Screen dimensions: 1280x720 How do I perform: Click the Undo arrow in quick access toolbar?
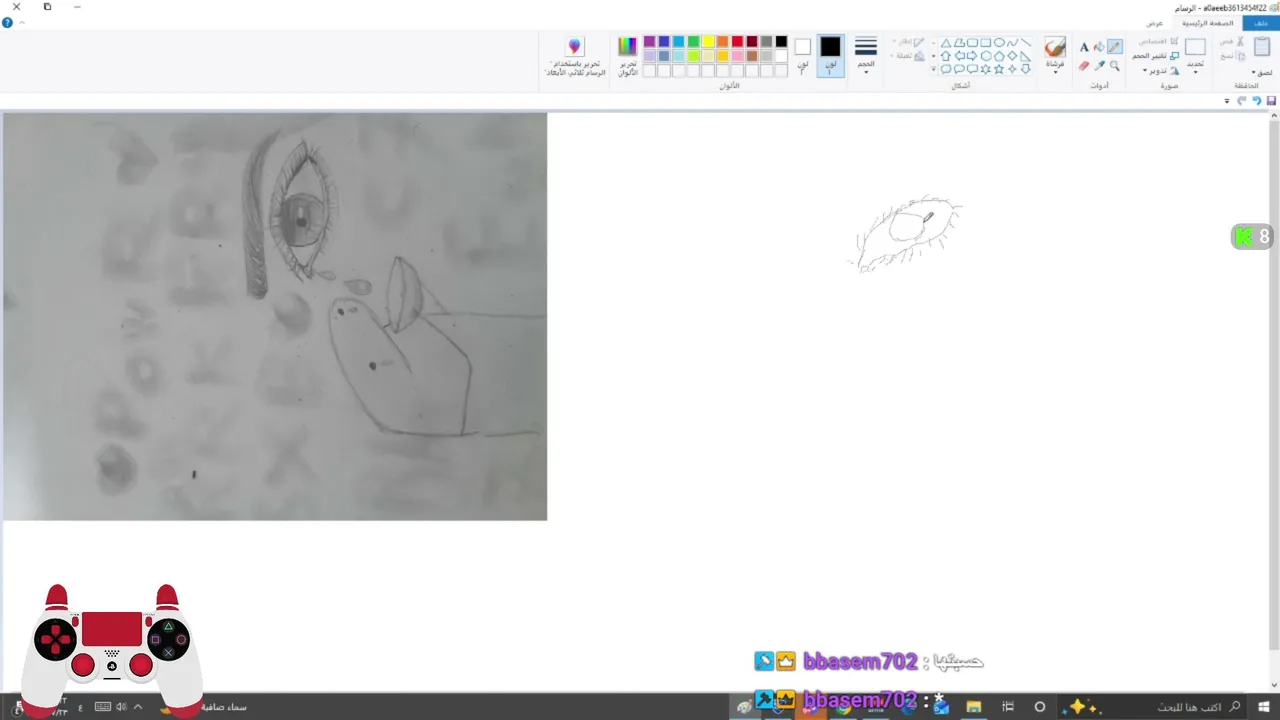(1258, 101)
